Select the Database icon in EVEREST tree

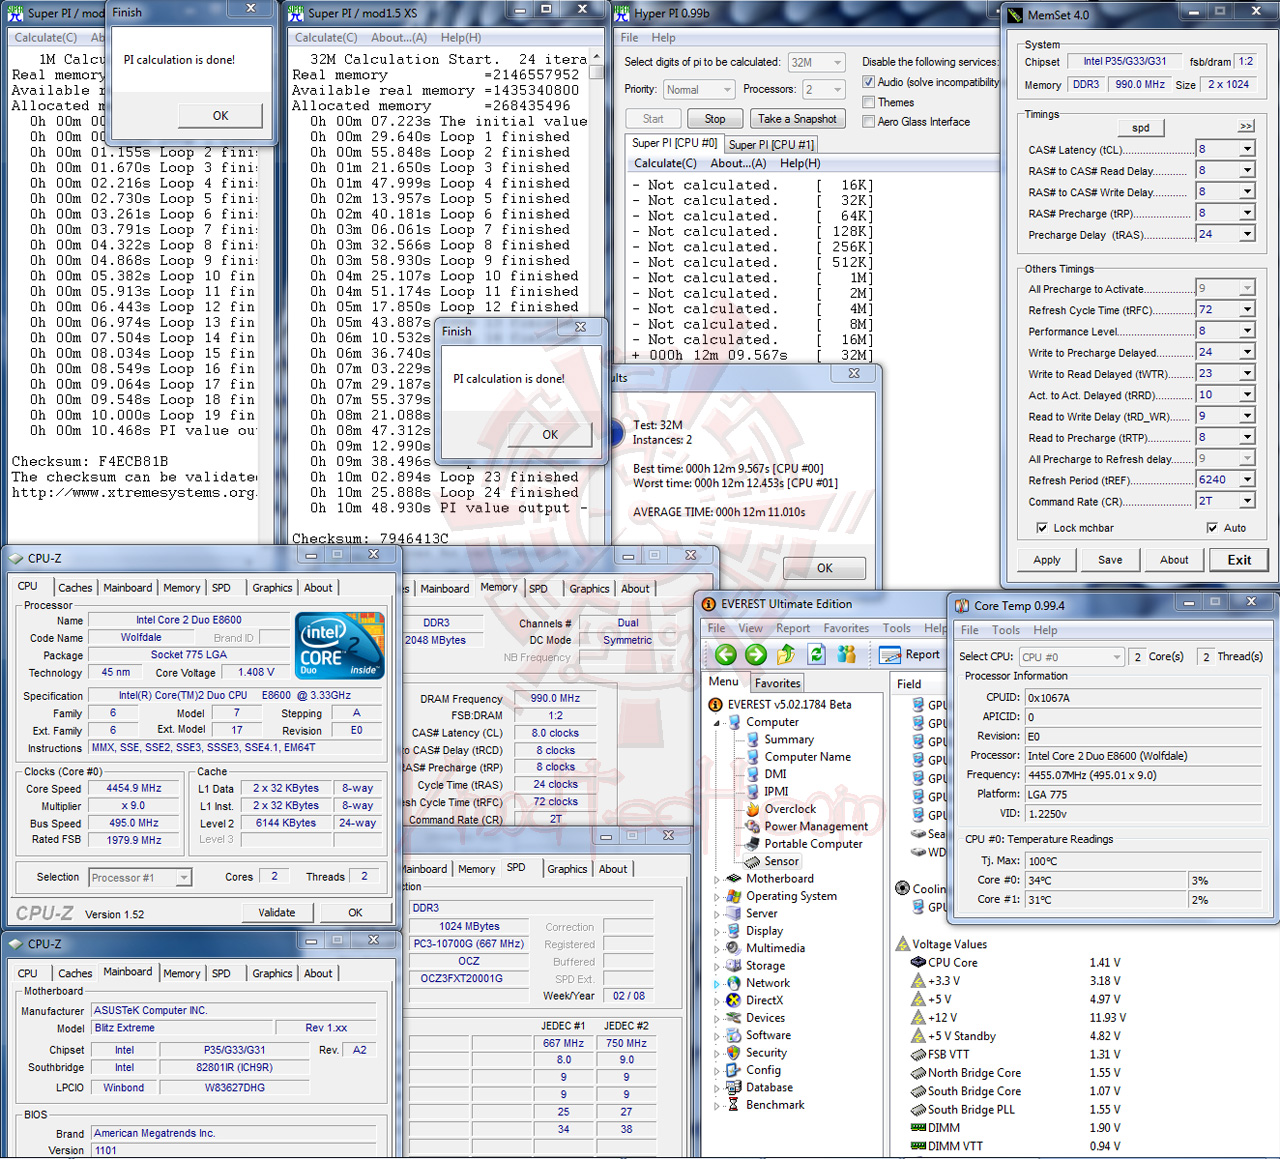(734, 1088)
